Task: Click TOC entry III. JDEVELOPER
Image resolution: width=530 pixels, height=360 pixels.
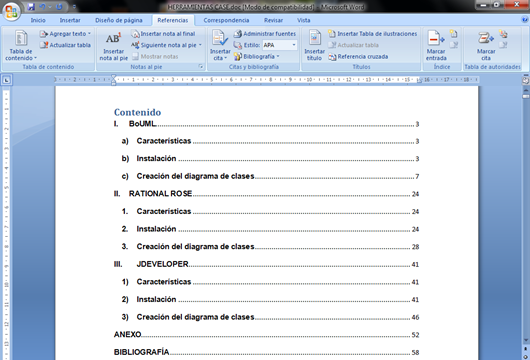Action: coord(266,264)
